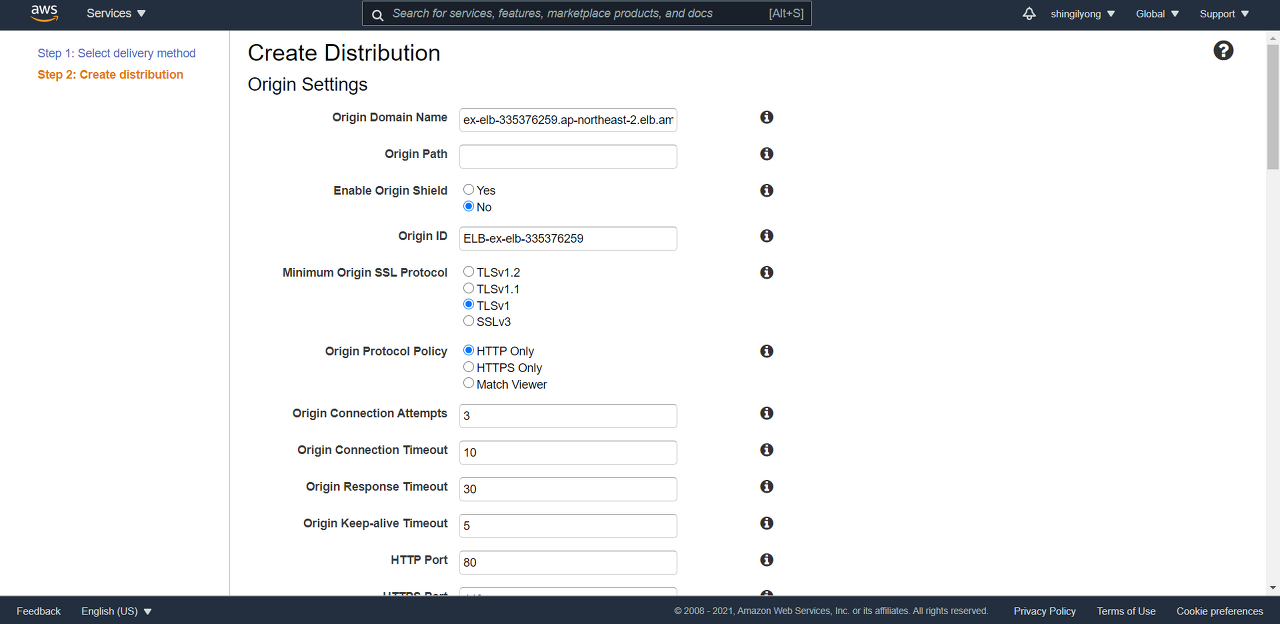Show info for Origin Keep-alive Timeout
This screenshot has height=624, width=1280.
pyautogui.click(x=767, y=523)
